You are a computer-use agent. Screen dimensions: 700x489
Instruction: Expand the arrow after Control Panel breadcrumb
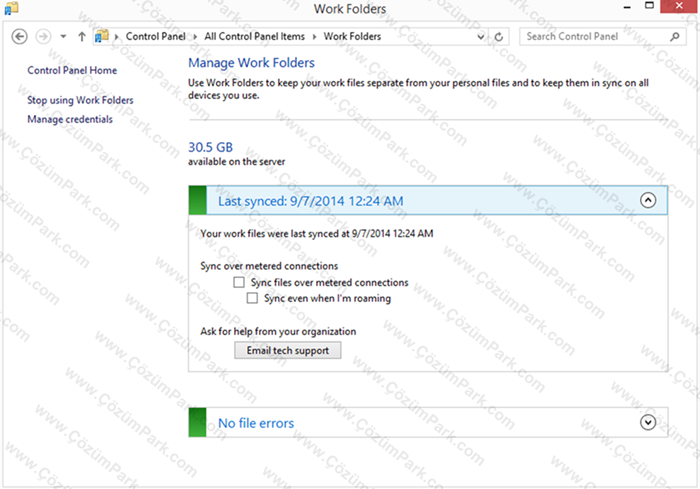click(x=195, y=37)
